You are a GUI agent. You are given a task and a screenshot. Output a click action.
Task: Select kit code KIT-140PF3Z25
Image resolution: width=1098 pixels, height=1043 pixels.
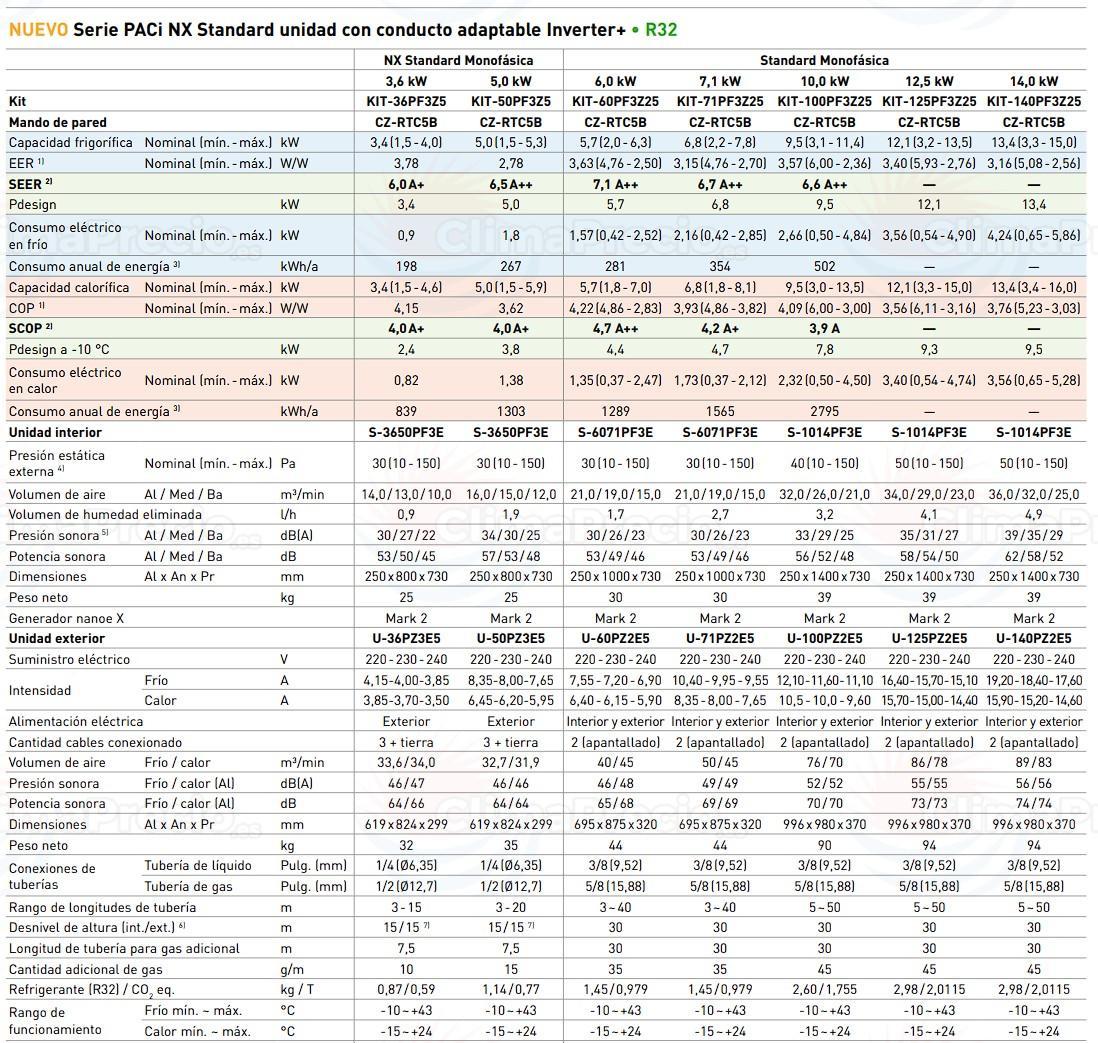click(x=1034, y=102)
